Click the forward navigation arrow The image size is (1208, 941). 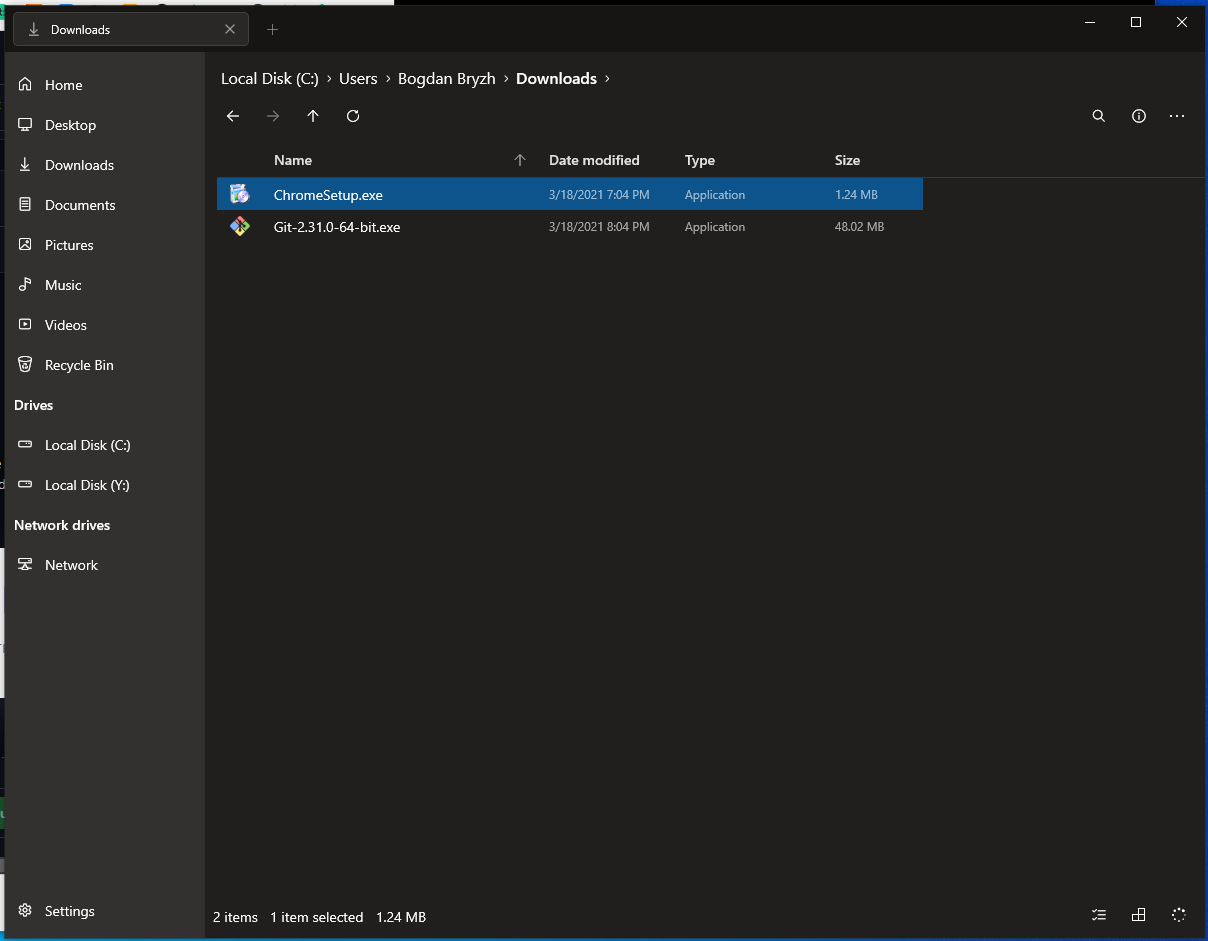coord(273,116)
